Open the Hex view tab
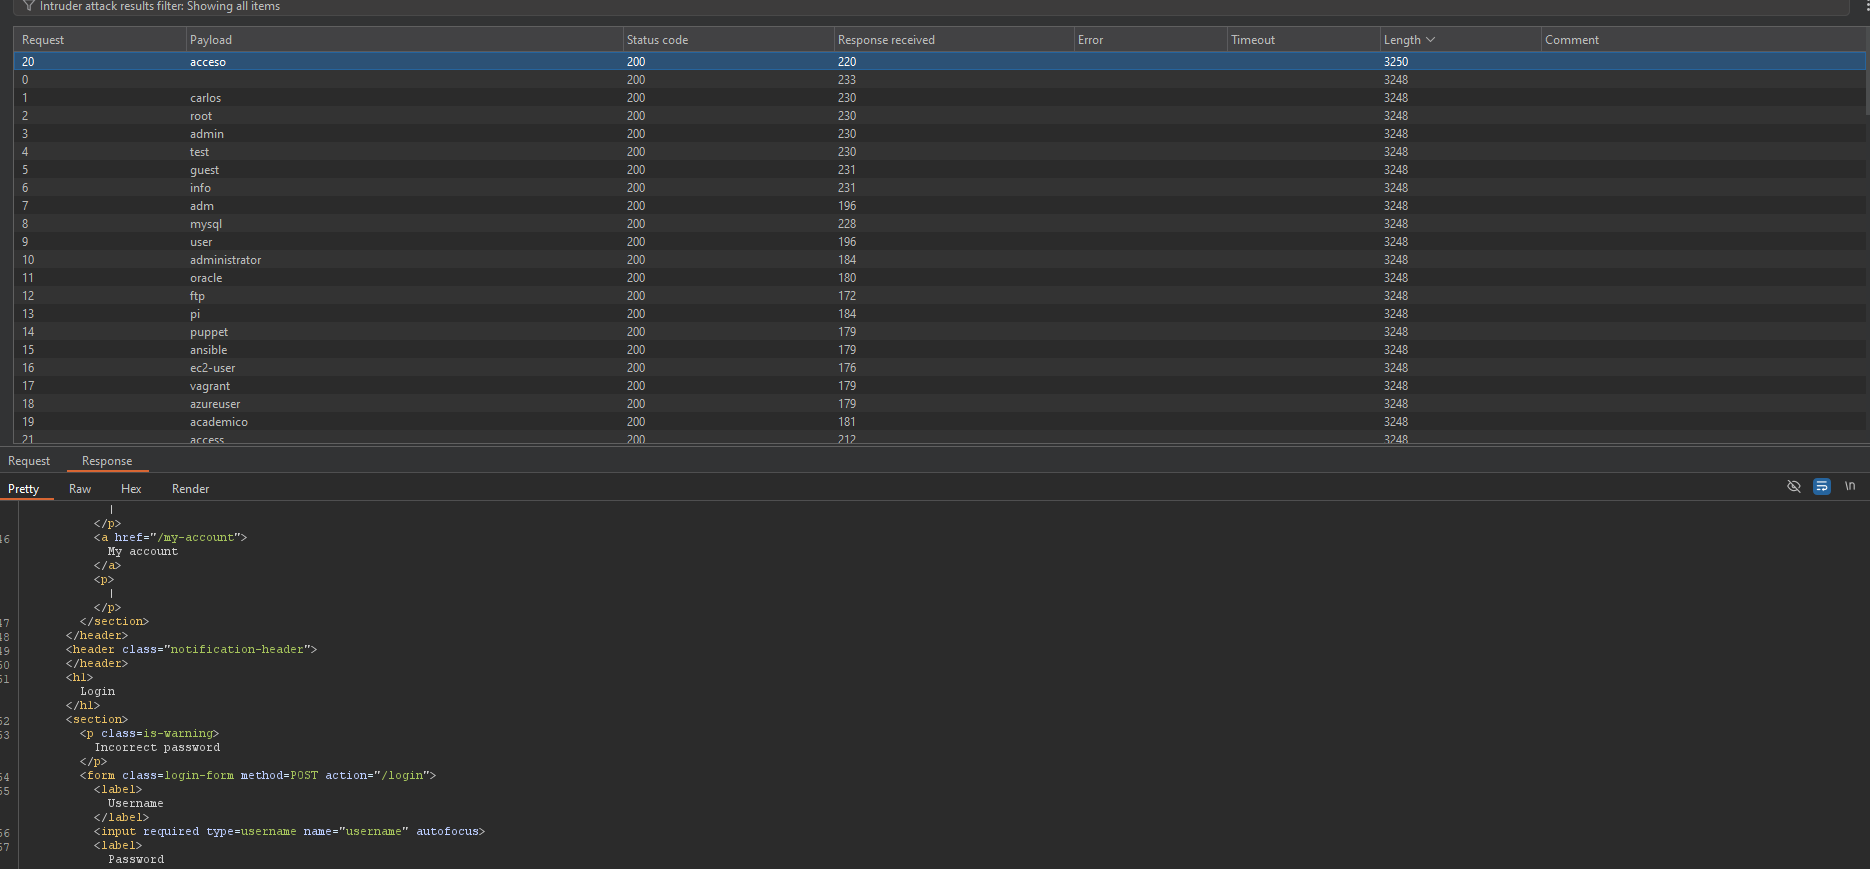The width and height of the screenshot is (1870, 869). [x=131, y=489]
